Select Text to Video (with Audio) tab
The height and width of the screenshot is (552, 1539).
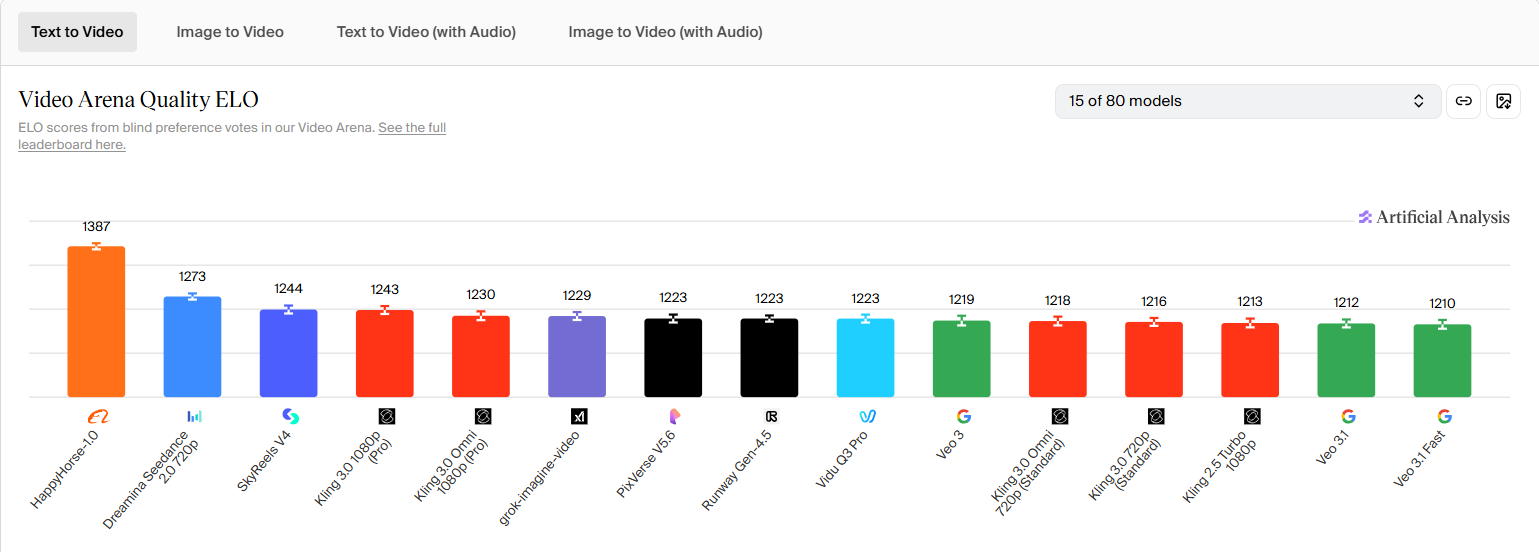426,32
